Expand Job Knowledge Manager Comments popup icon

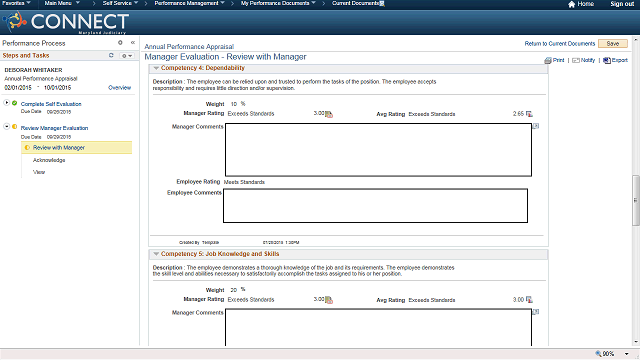coord(536,312)
